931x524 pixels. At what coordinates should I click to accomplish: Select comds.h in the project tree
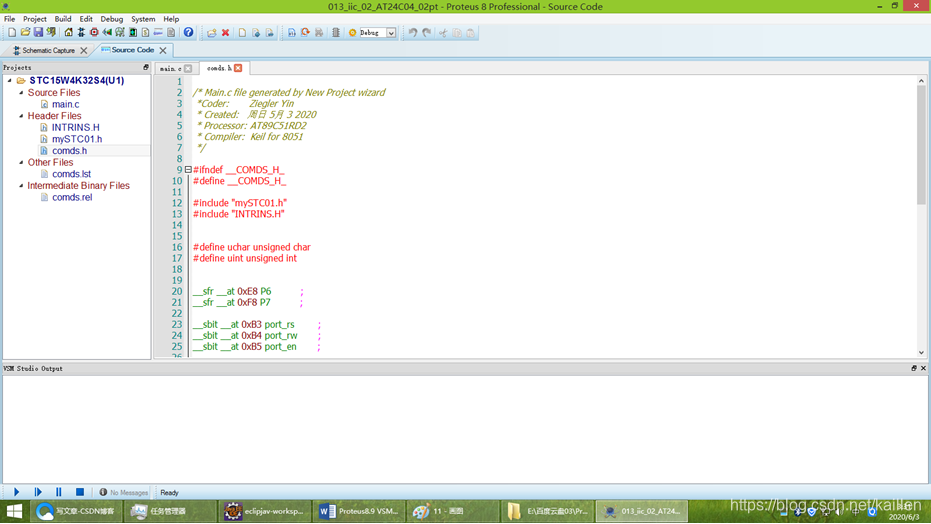coord(69,151)
